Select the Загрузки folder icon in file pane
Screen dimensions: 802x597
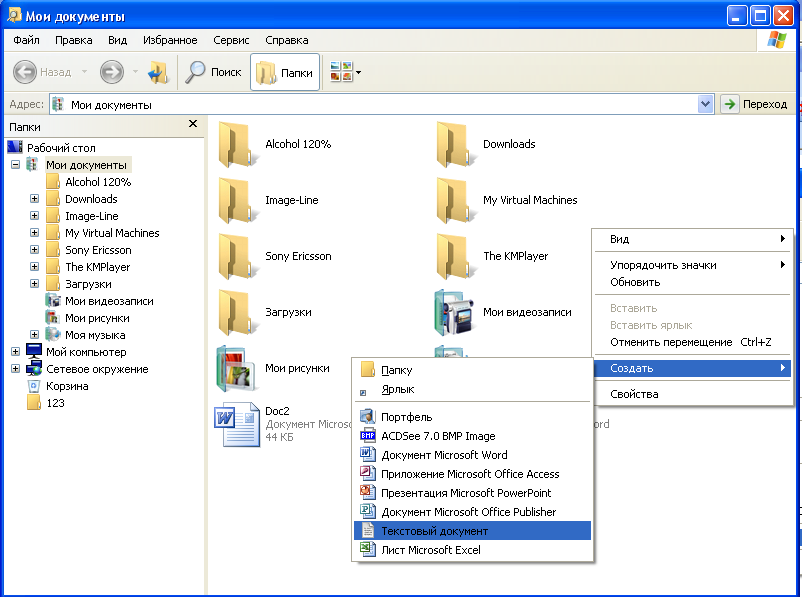point(237,313)
